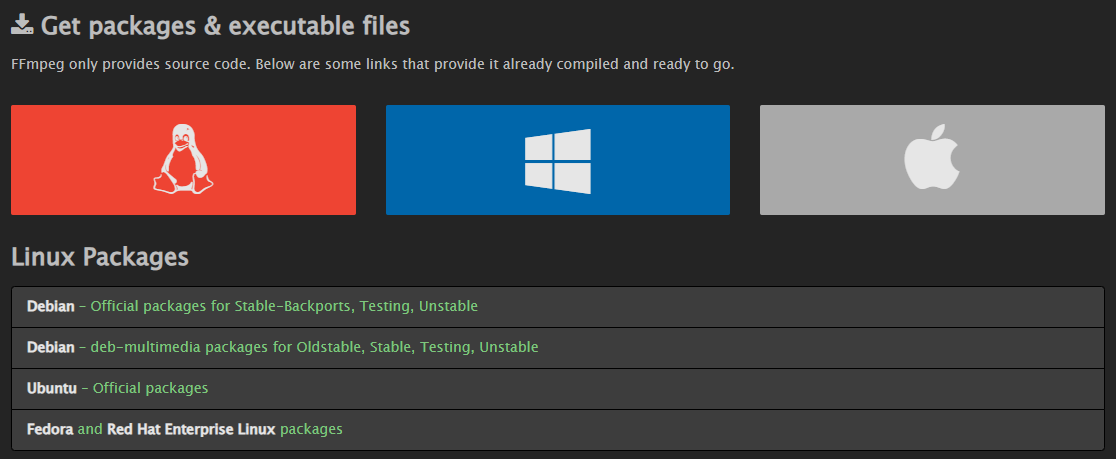Select the Windows logo tile
Image resolution: width=1116 pixels, height=459 pixels.
point(557,160)
